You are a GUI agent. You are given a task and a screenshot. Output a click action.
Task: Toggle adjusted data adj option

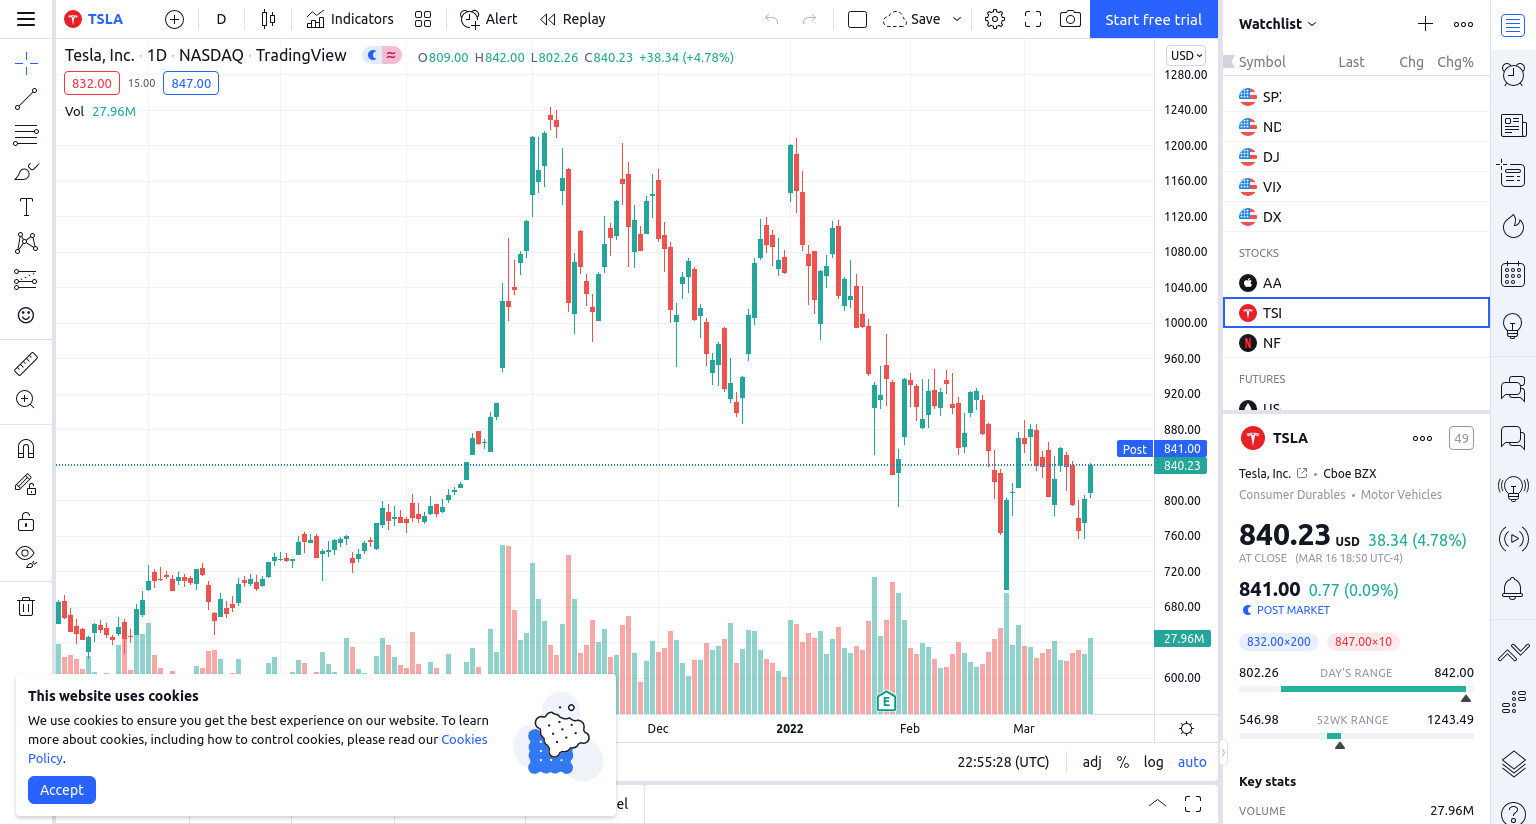[x=1092, y=762]
